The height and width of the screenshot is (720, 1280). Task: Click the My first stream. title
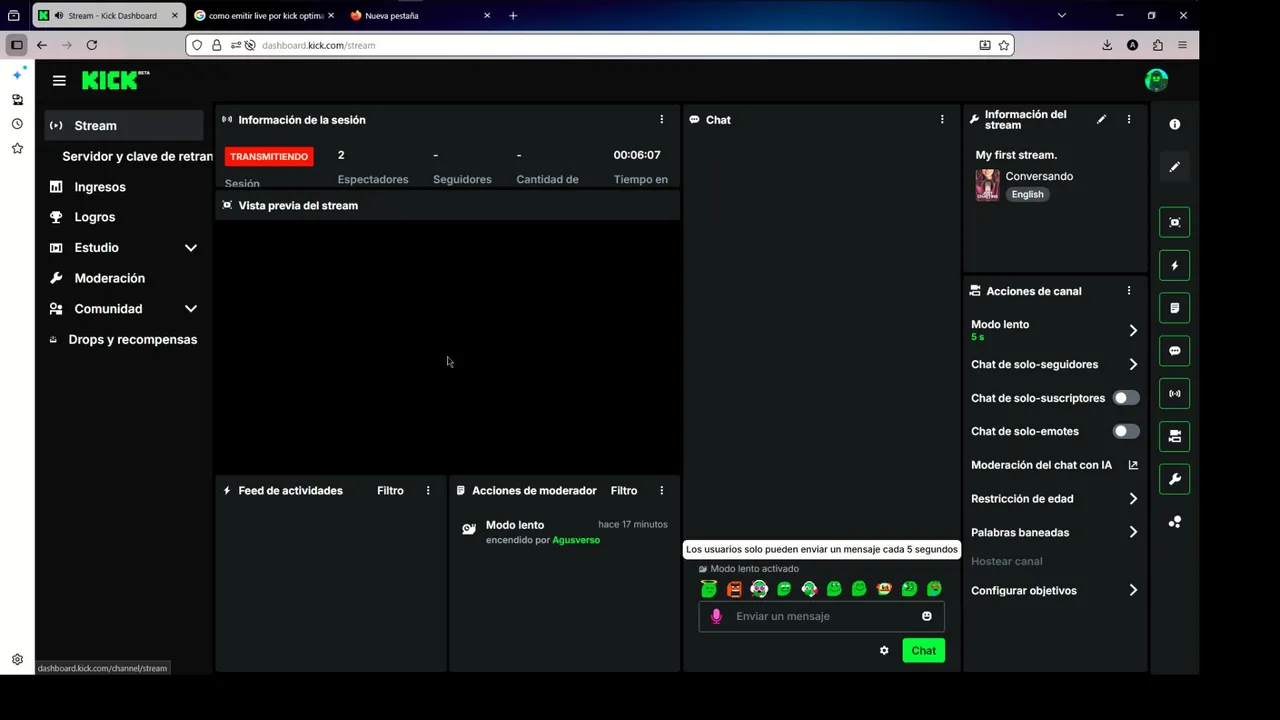point(1016,155)
